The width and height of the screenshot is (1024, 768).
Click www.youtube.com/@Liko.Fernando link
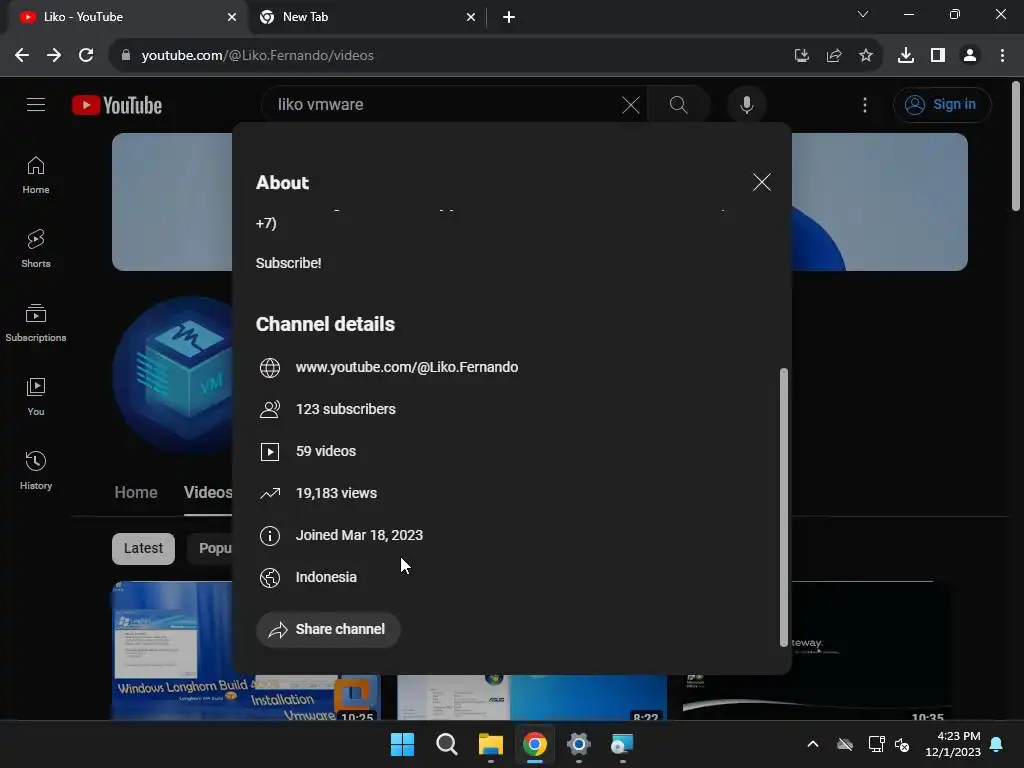pos(407,368)
